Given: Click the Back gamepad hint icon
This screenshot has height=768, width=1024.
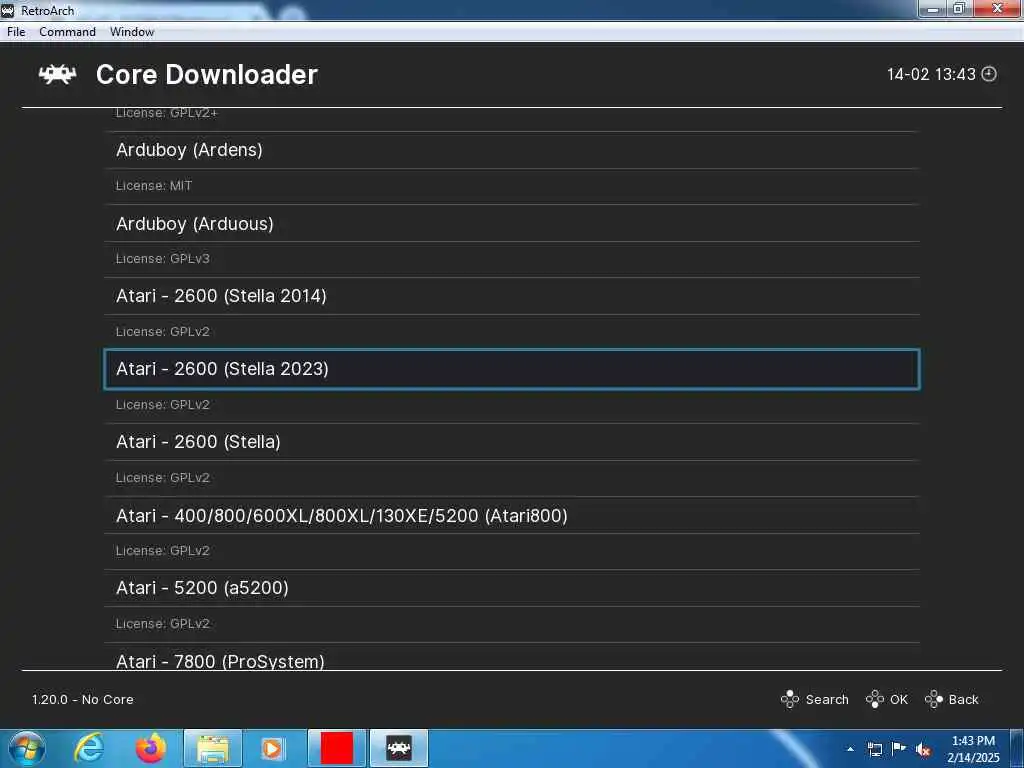Looking at the screenshot, I should pos(934,699).
